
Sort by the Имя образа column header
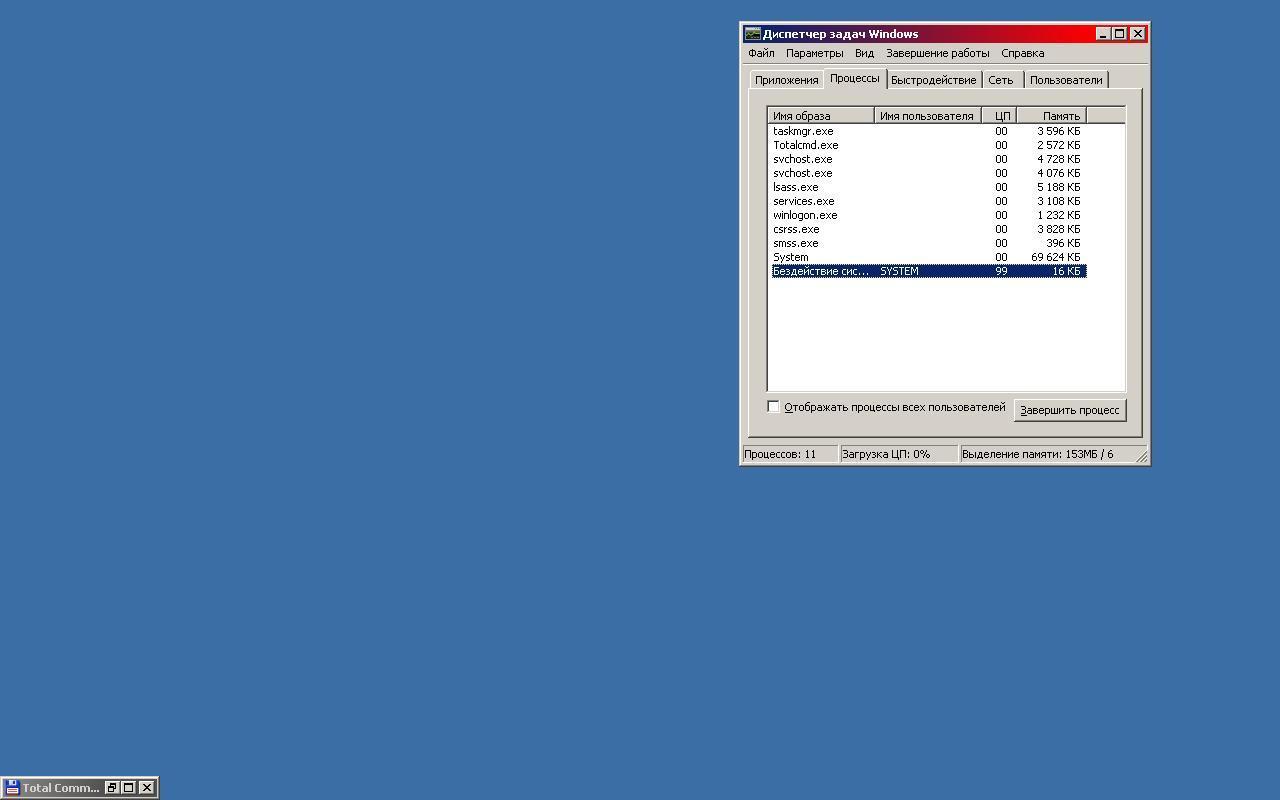(821, 116)
